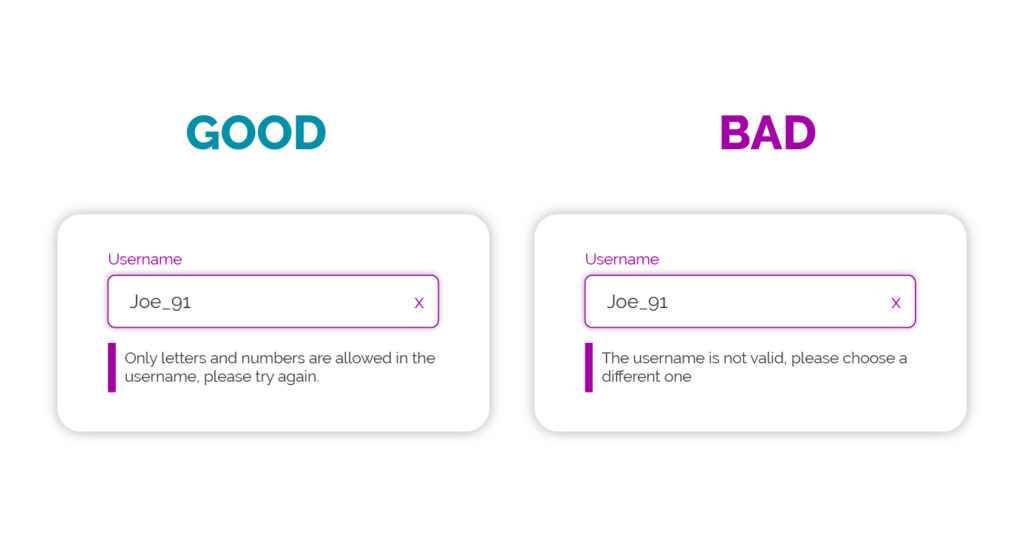Select the Username label in the BAD card
Screen dimensions: 1024x546
pos(622,259)
